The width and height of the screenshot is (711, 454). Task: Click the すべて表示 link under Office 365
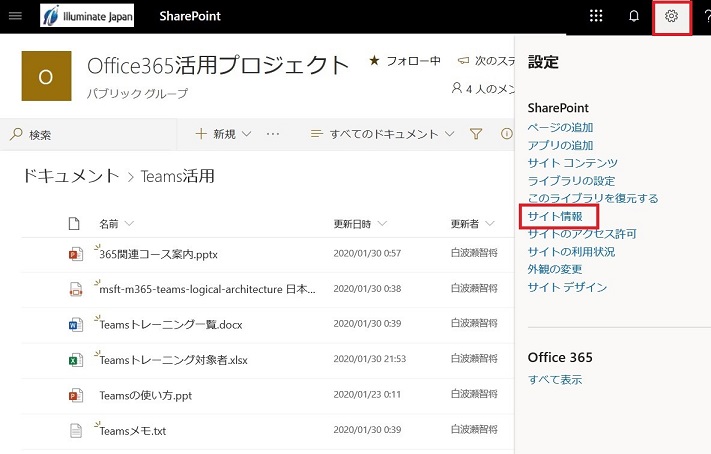click(554, 379)
